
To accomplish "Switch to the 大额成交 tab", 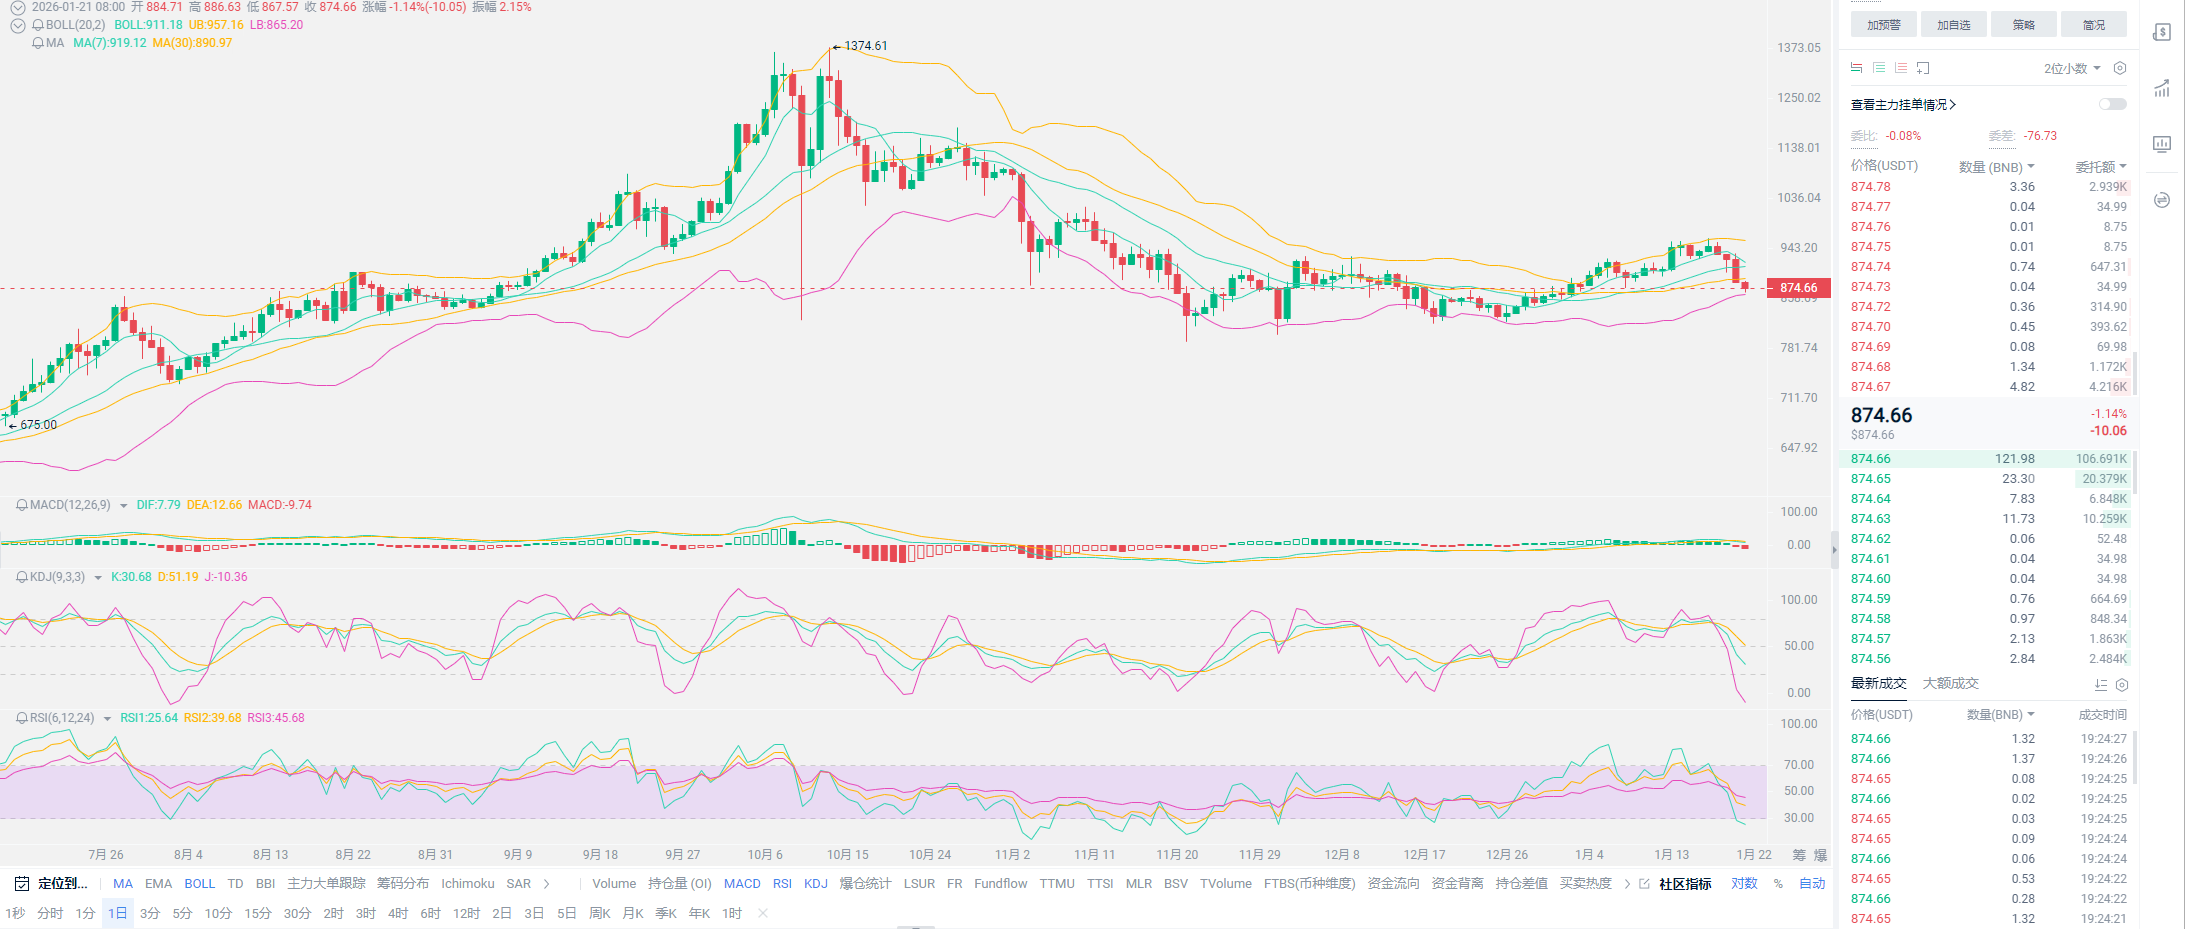I will click(1950, 684).
